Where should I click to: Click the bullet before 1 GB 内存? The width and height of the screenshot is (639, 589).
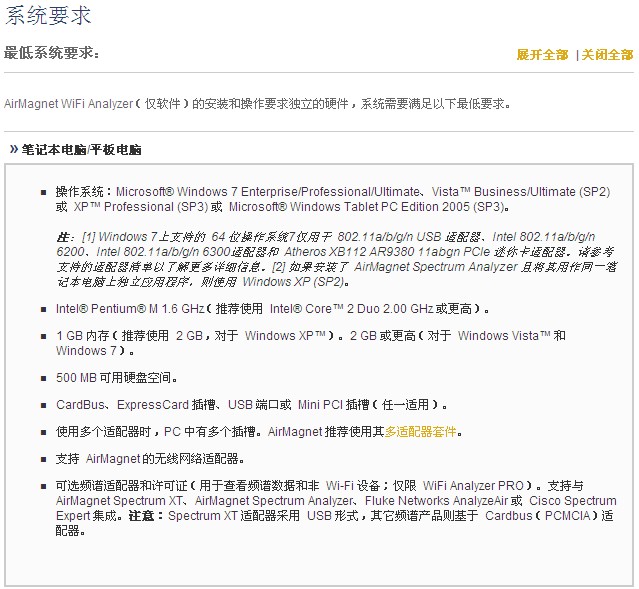44,336
